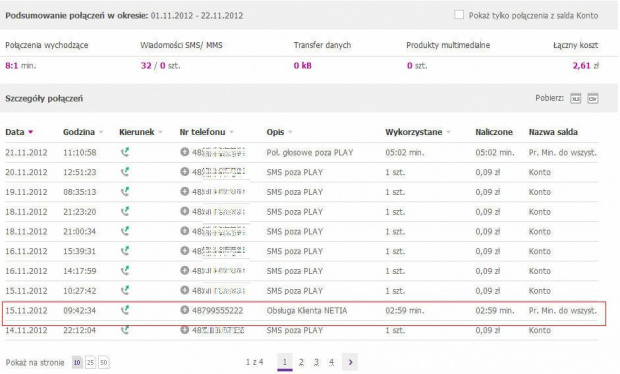The height and width of the screenshot is (374, 620).
Task: Click total cost value 2,61 zł
Action: click(x=586, y=66)
